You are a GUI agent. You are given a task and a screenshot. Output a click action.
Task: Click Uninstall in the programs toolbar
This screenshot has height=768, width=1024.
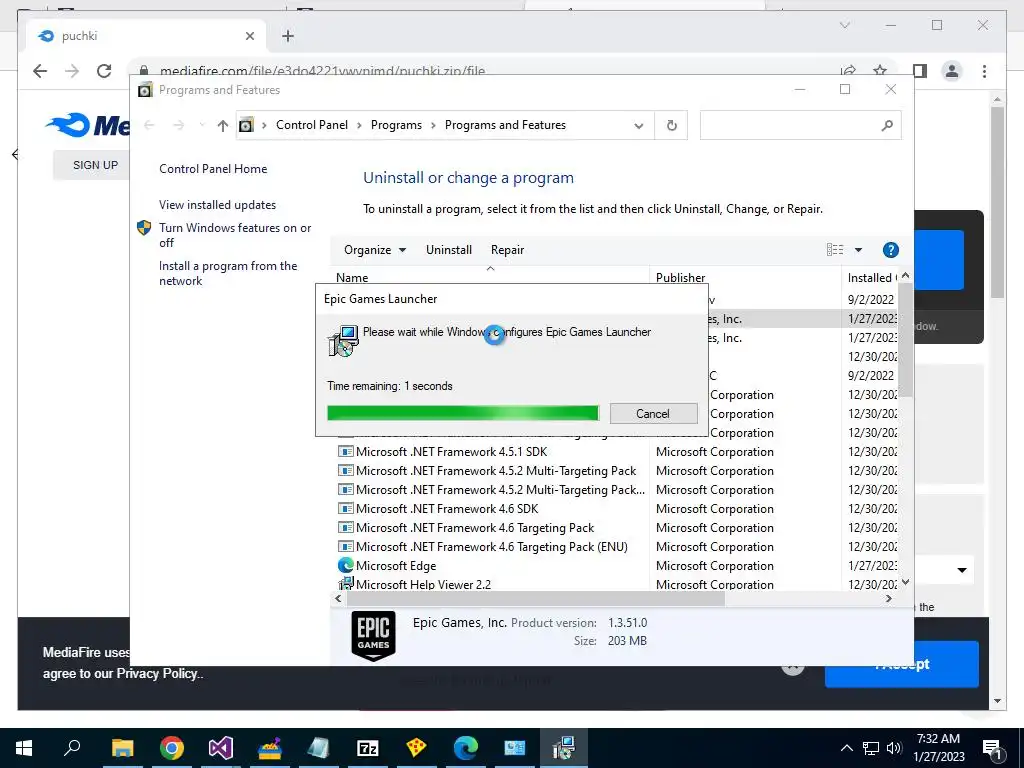tap(449, 250)
